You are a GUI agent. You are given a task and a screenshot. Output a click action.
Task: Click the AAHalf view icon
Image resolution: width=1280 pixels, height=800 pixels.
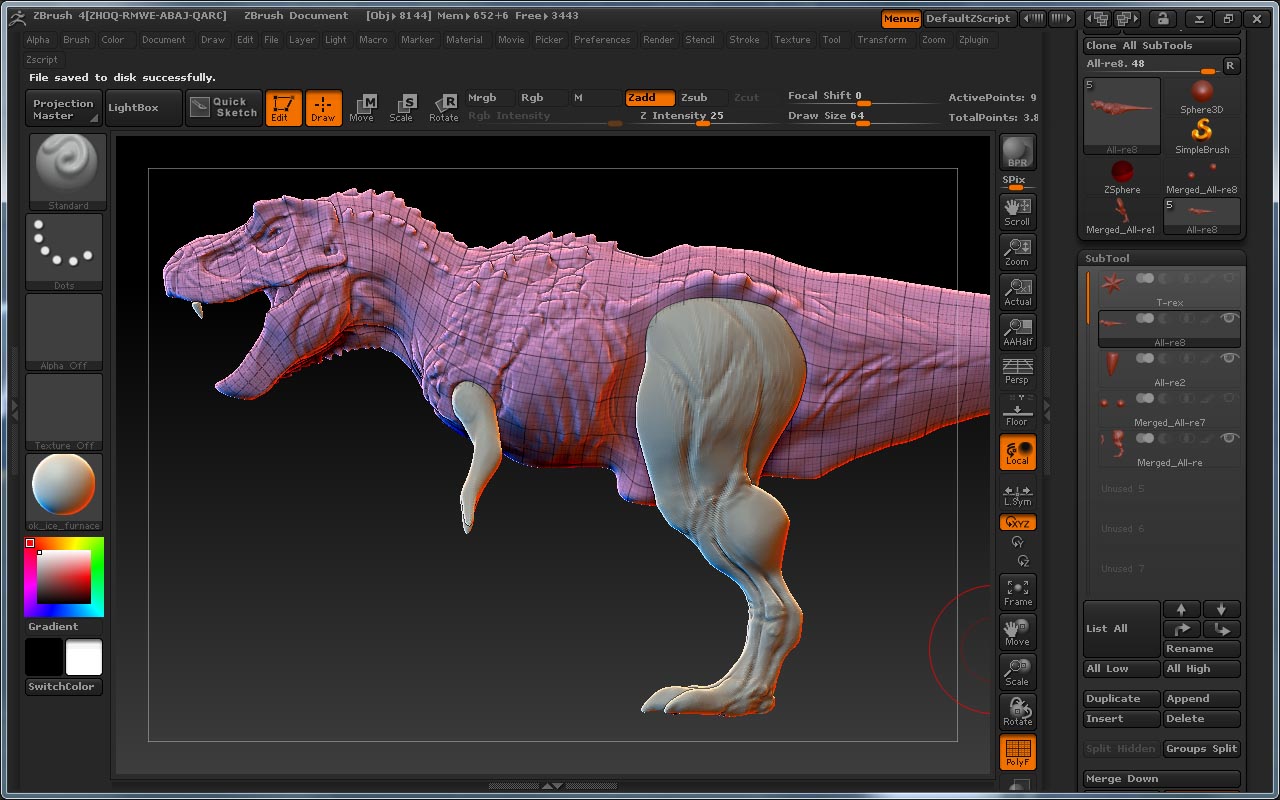coord(1017,331)
